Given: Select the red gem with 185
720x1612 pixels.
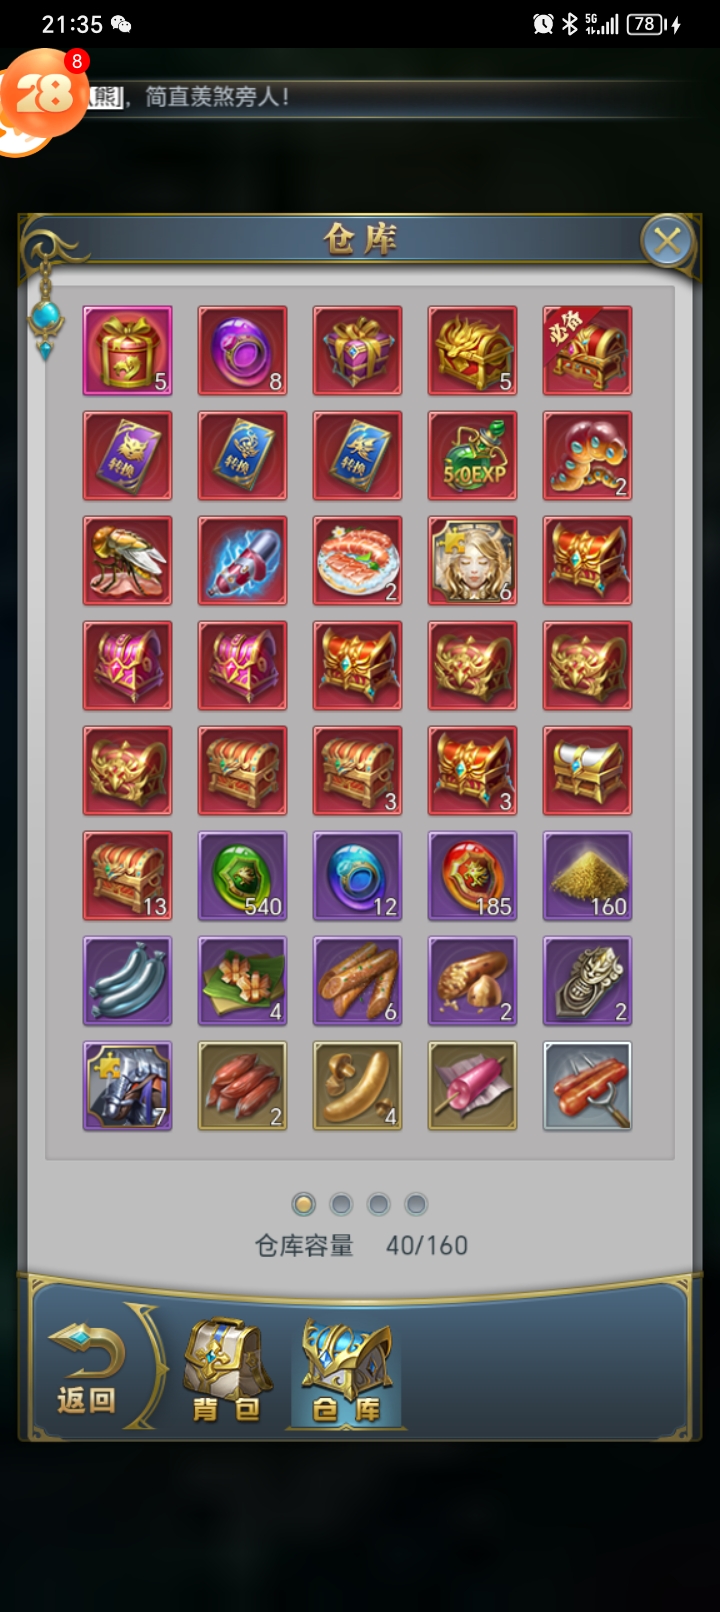Looking at the screenshot, I should point(472,875).
